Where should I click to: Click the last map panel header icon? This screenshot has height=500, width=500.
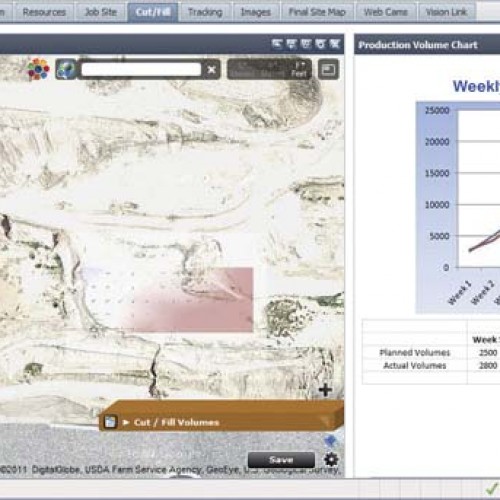tap(335, 44)
